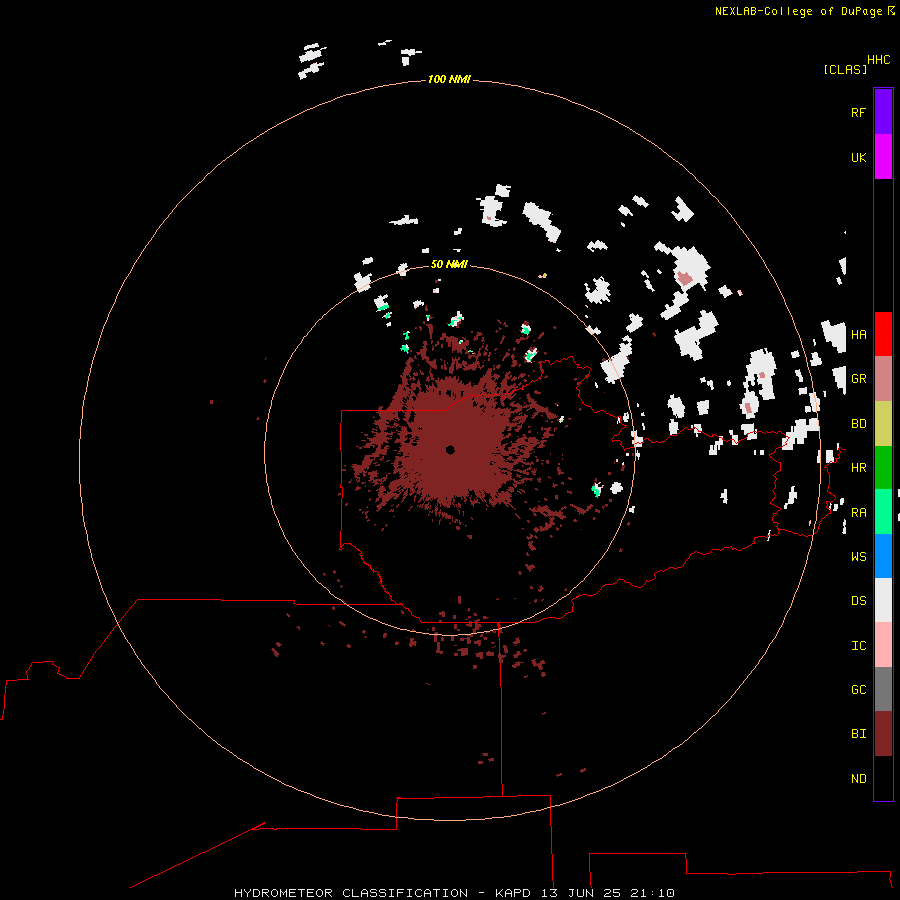Click the black radar site dot at center
Viewport: 900px width, 900px height.
pyautogui.click(x=450, y=450)
